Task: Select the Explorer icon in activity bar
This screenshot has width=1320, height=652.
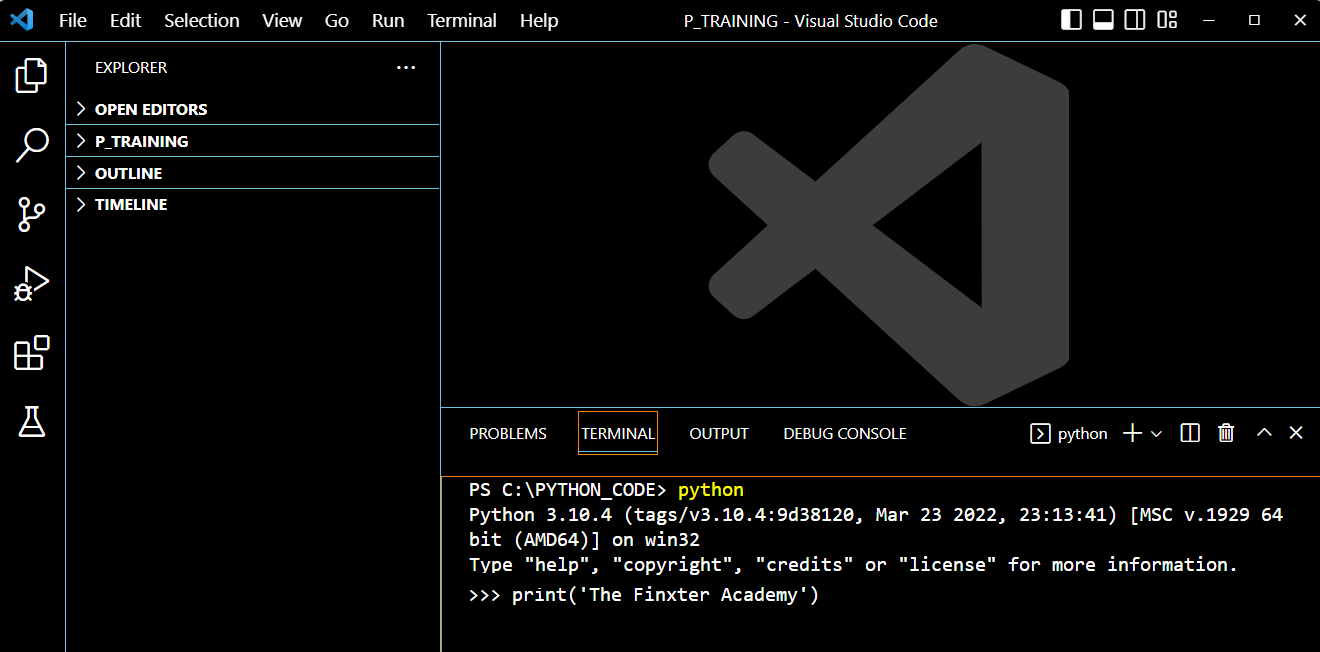Action: [x=32, y=75]
